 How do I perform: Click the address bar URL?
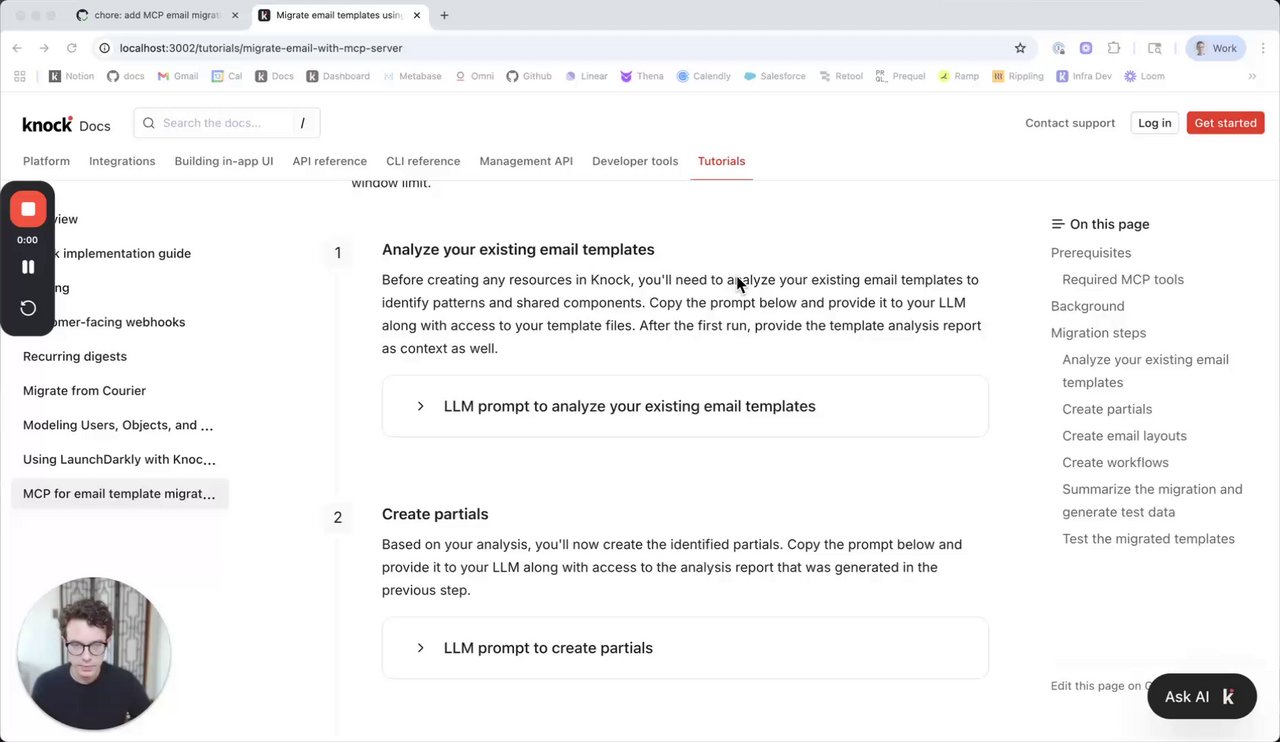[261, 48]
